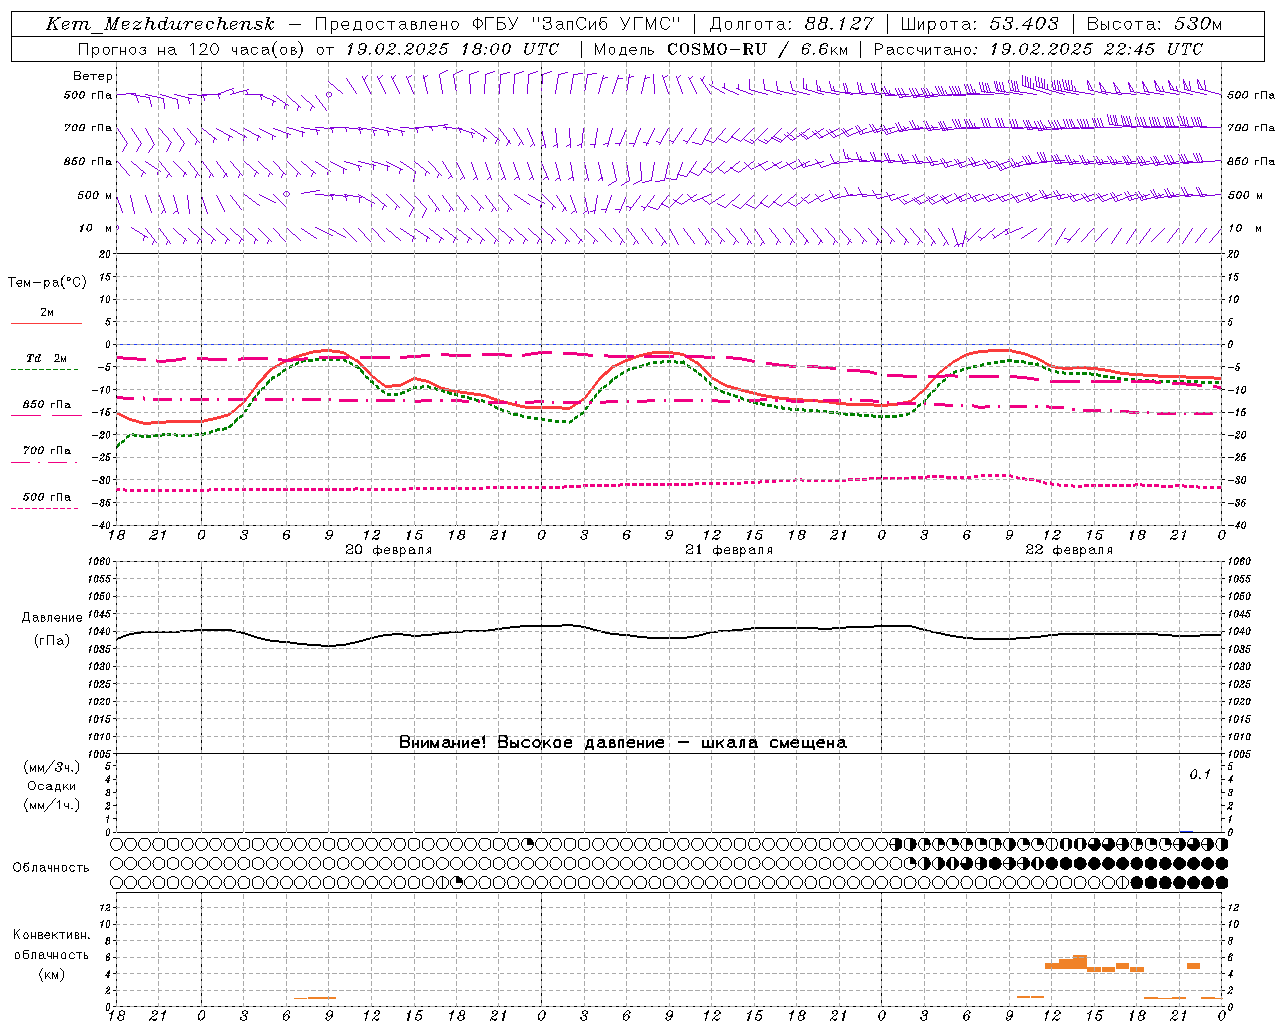Screen dimensions: 1280x1024
Task: Click the 'Давление' pressure panel label
Action: click(51, 618)
